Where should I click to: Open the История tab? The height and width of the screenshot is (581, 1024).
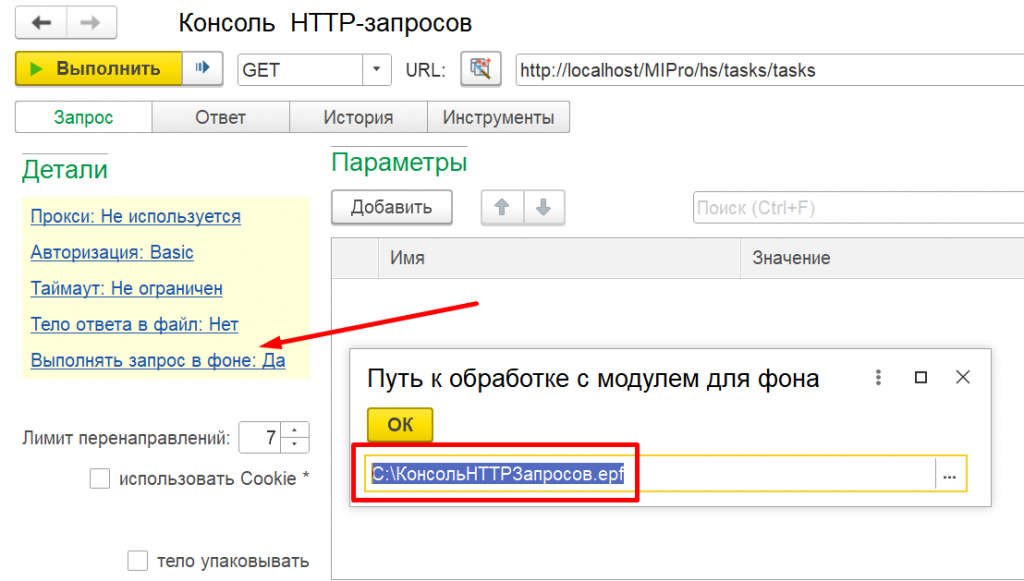point(358,118)
